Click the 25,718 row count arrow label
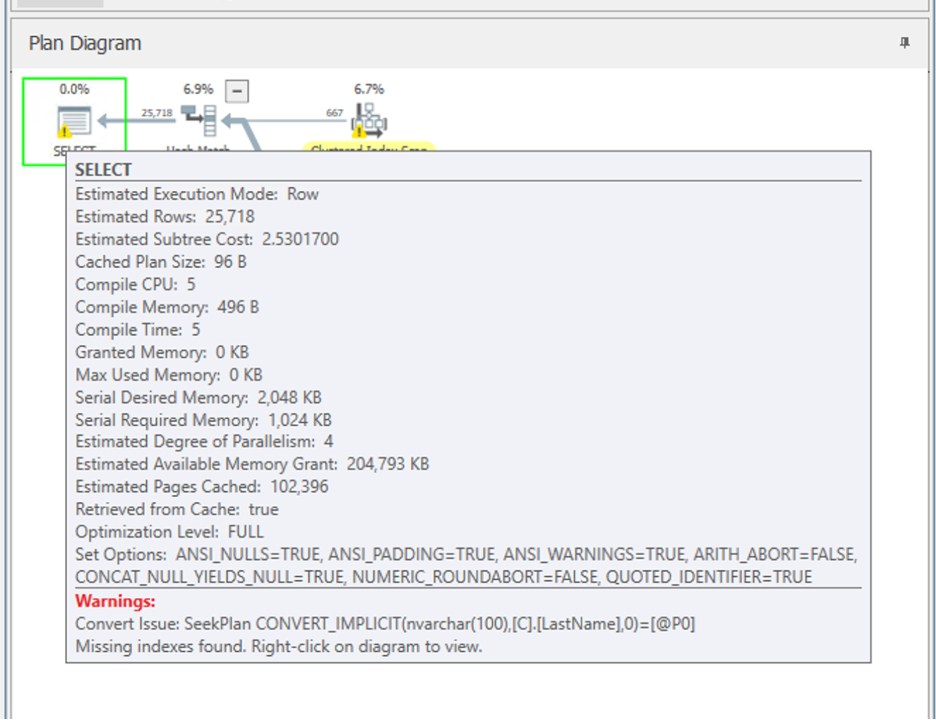 (x=157, y=113)
